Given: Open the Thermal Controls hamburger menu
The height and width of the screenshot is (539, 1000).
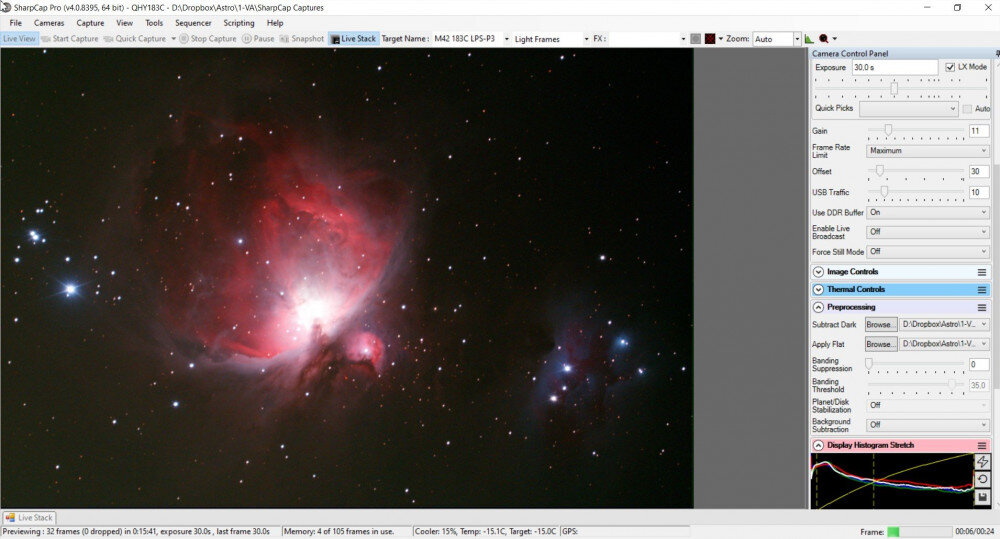Looking at the screenshot, I should [x=982, y=290].
